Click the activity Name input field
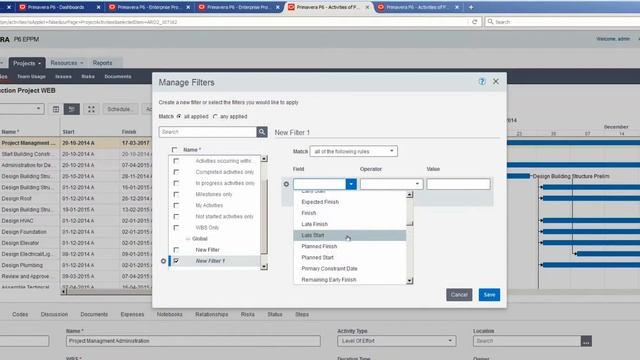The height and width of the screenshot is (360, 640). pyautogui.click(x=193, y=341)
